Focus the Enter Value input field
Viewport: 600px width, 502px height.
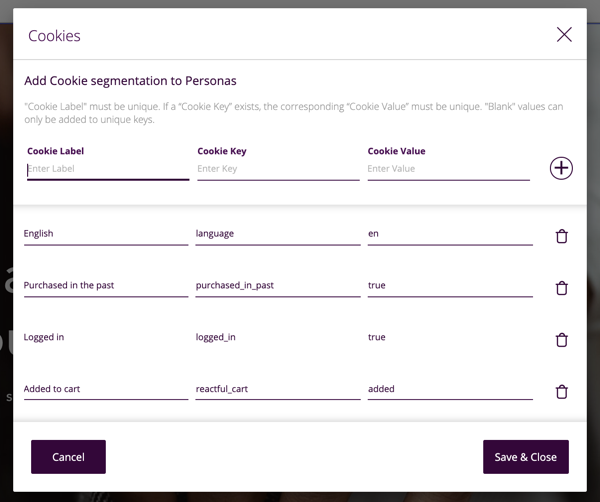[x=448, y=169]
